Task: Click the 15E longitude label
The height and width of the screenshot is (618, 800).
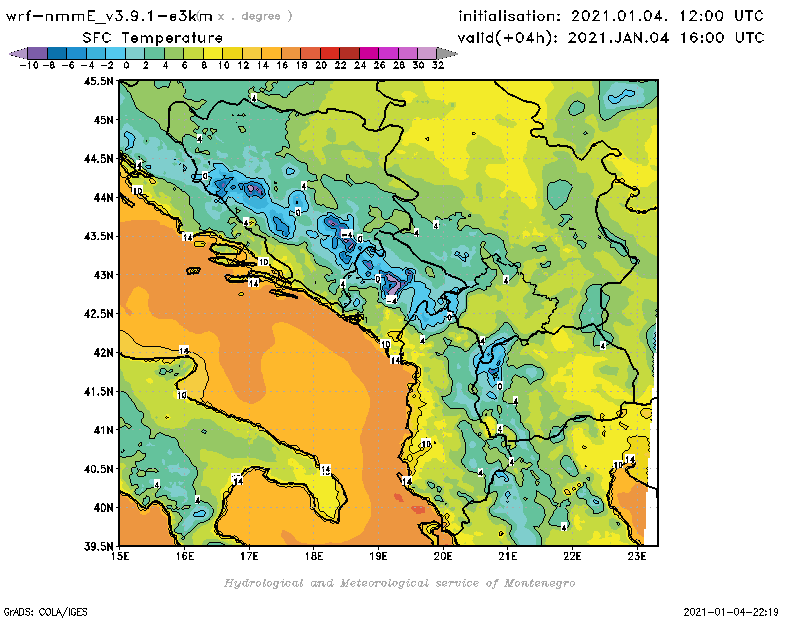Action: click(120, 556)
